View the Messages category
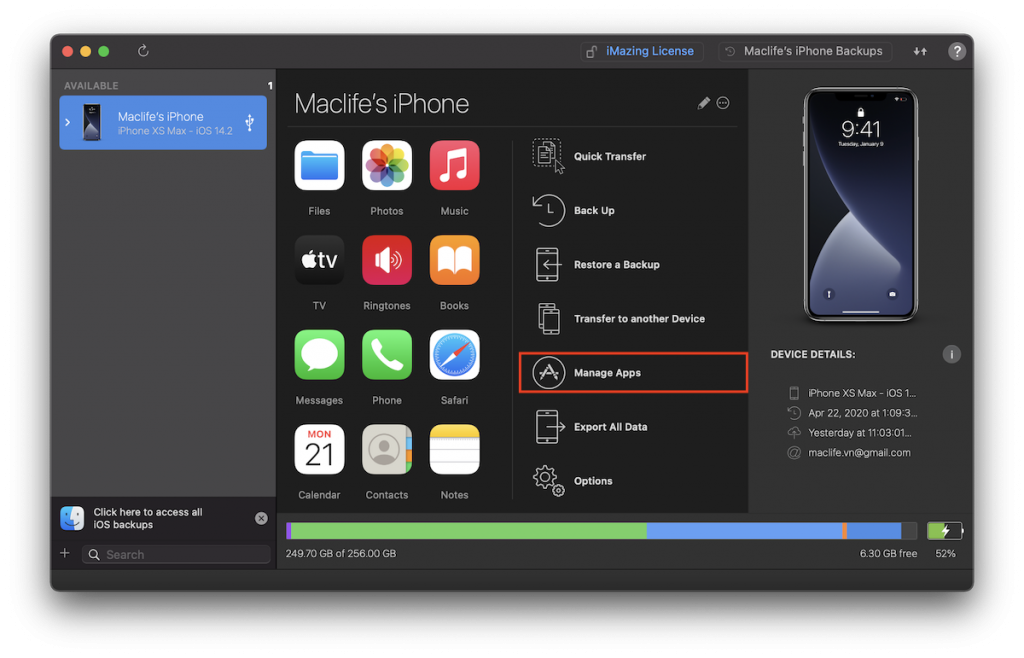The width and height of the screenshot is (1024, 658). coord(318,354)
